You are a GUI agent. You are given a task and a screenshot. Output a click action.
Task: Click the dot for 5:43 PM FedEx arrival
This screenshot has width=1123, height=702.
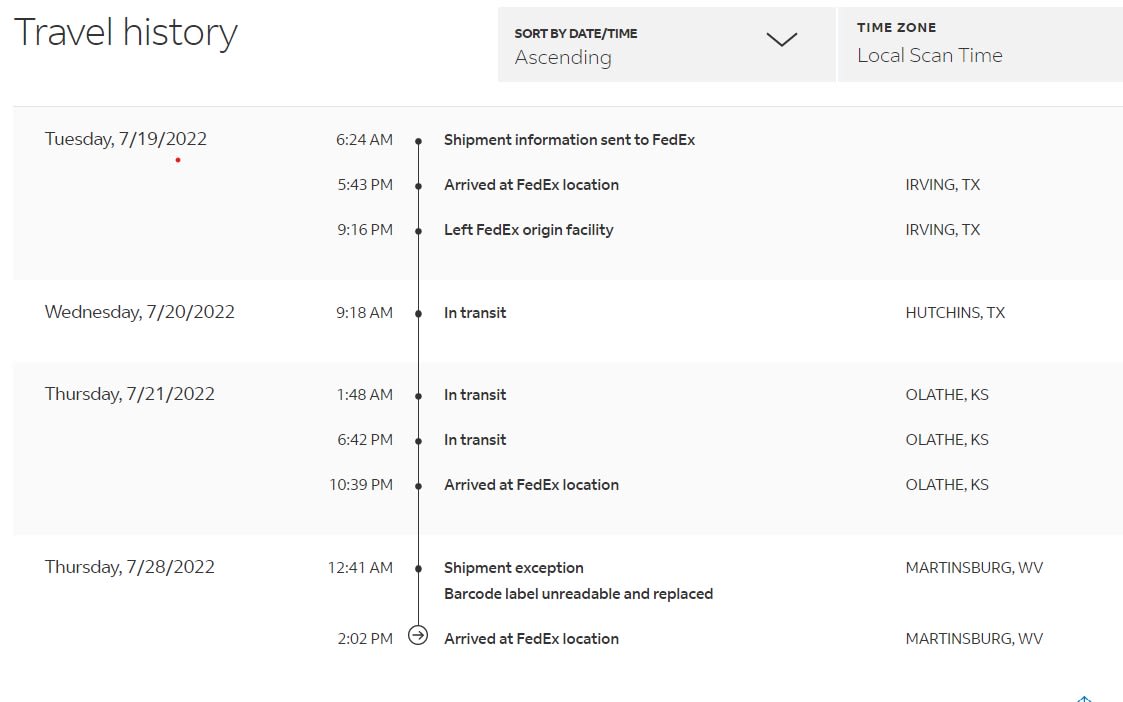(x=418, y=185)
